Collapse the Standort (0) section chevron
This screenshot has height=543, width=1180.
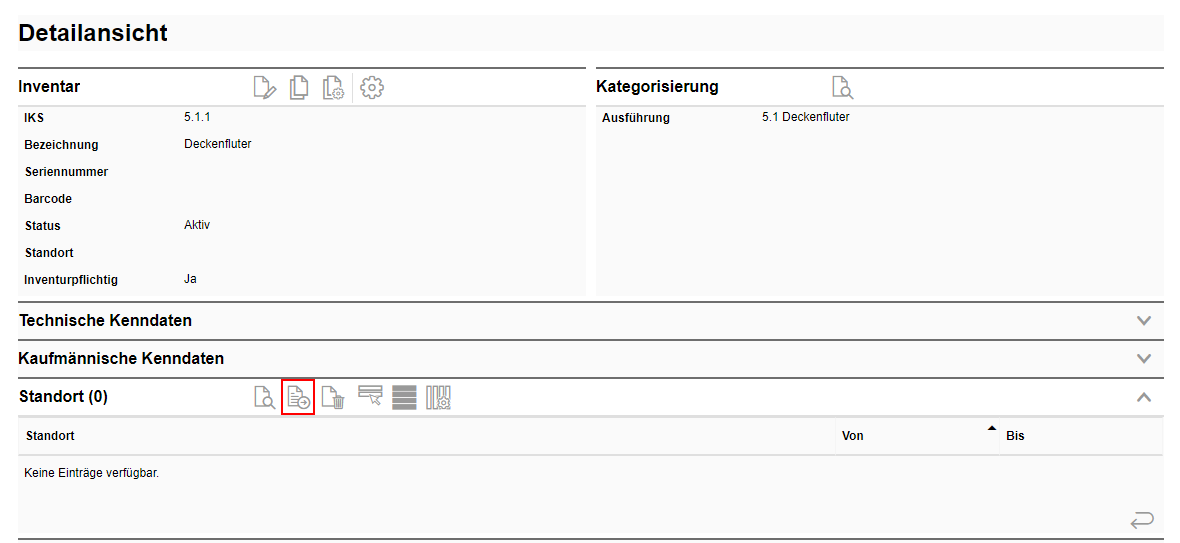coord(1144,397)
